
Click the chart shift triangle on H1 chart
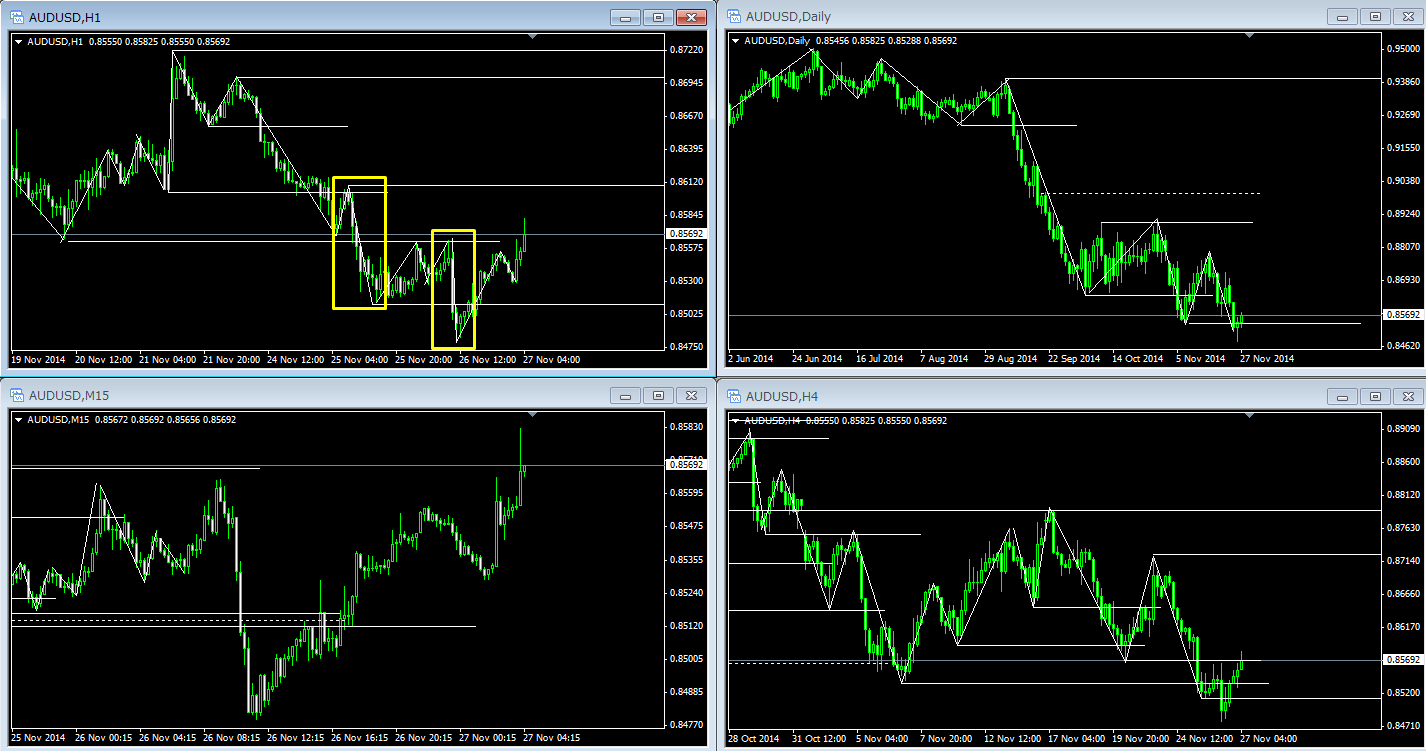pyautogui.click(x=533, y=37)
